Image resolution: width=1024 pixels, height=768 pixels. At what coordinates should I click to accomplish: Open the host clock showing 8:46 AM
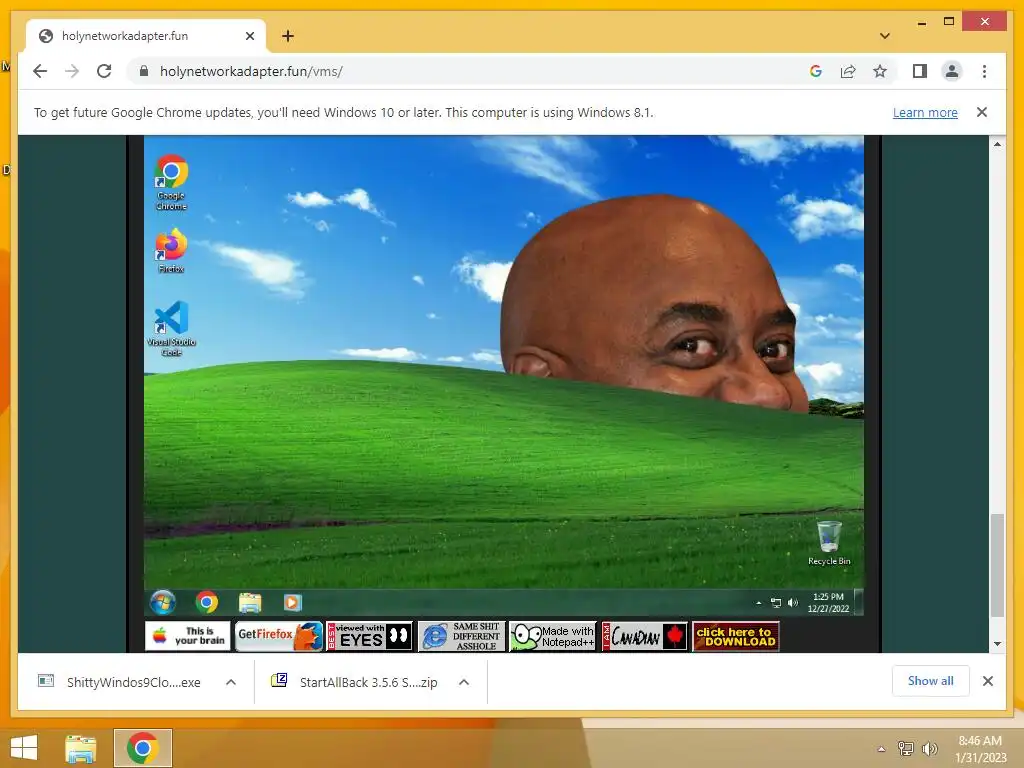coord(980,748)
